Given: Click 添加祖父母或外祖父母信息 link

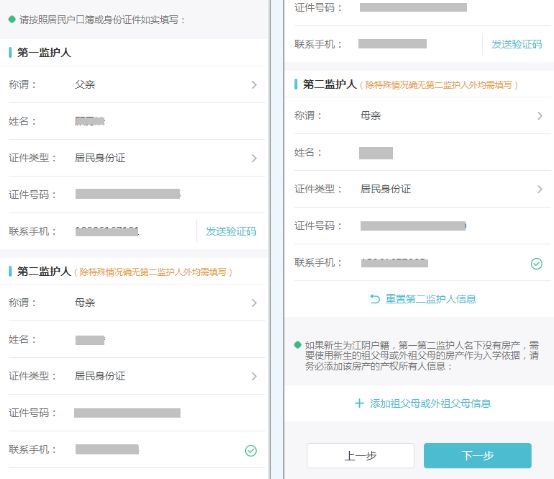Looking at the screenshot, I should pos(430,403).
